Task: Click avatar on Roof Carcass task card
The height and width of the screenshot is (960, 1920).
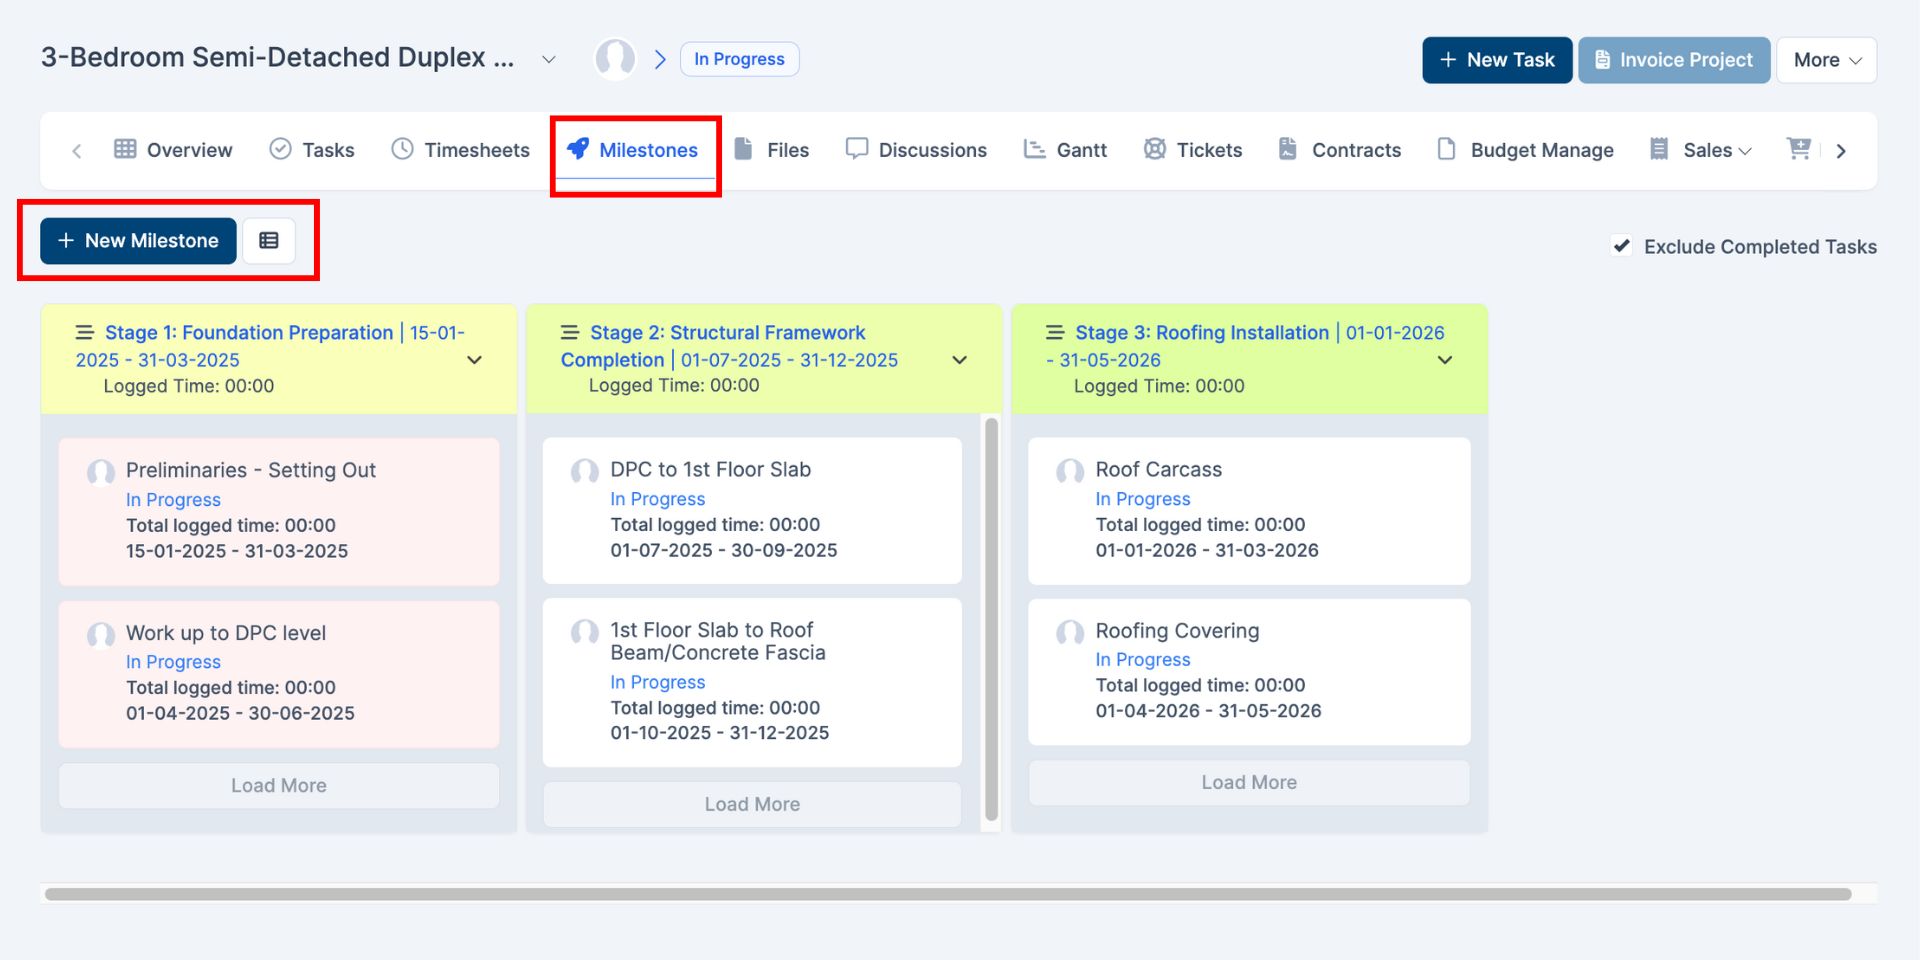Action: (1070, 471)
